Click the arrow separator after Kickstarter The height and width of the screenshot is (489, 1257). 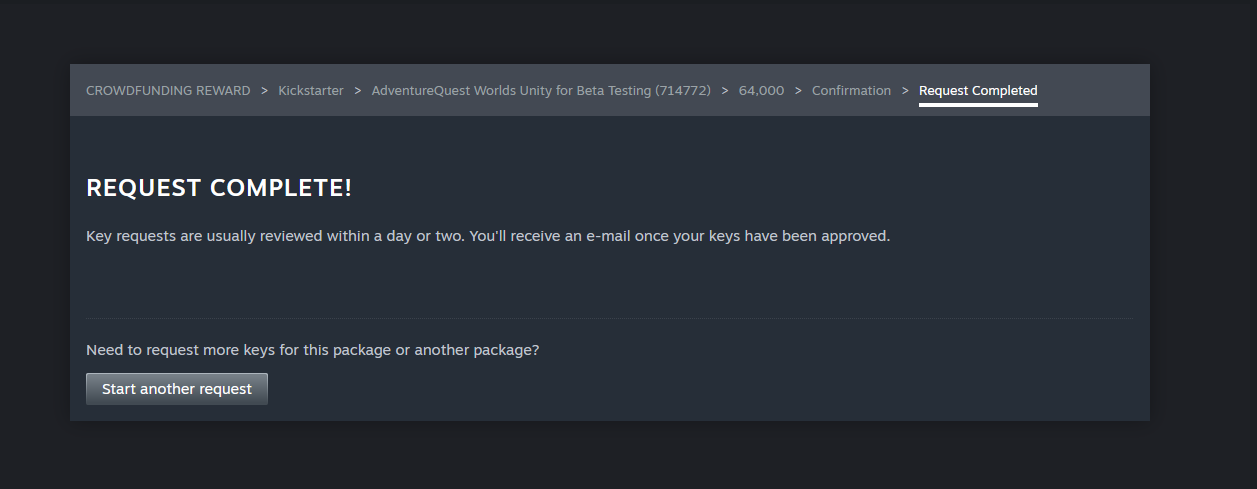(x=358, y=91)
